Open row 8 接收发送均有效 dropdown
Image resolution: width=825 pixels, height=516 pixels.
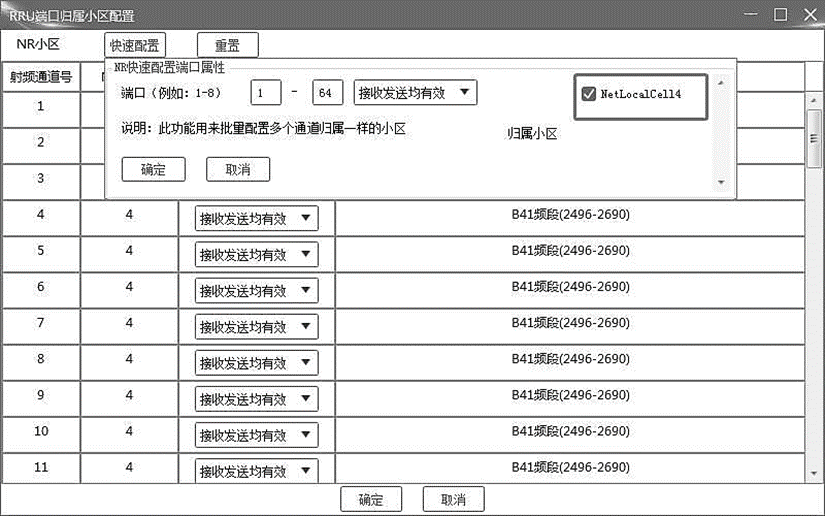(256, 363)
